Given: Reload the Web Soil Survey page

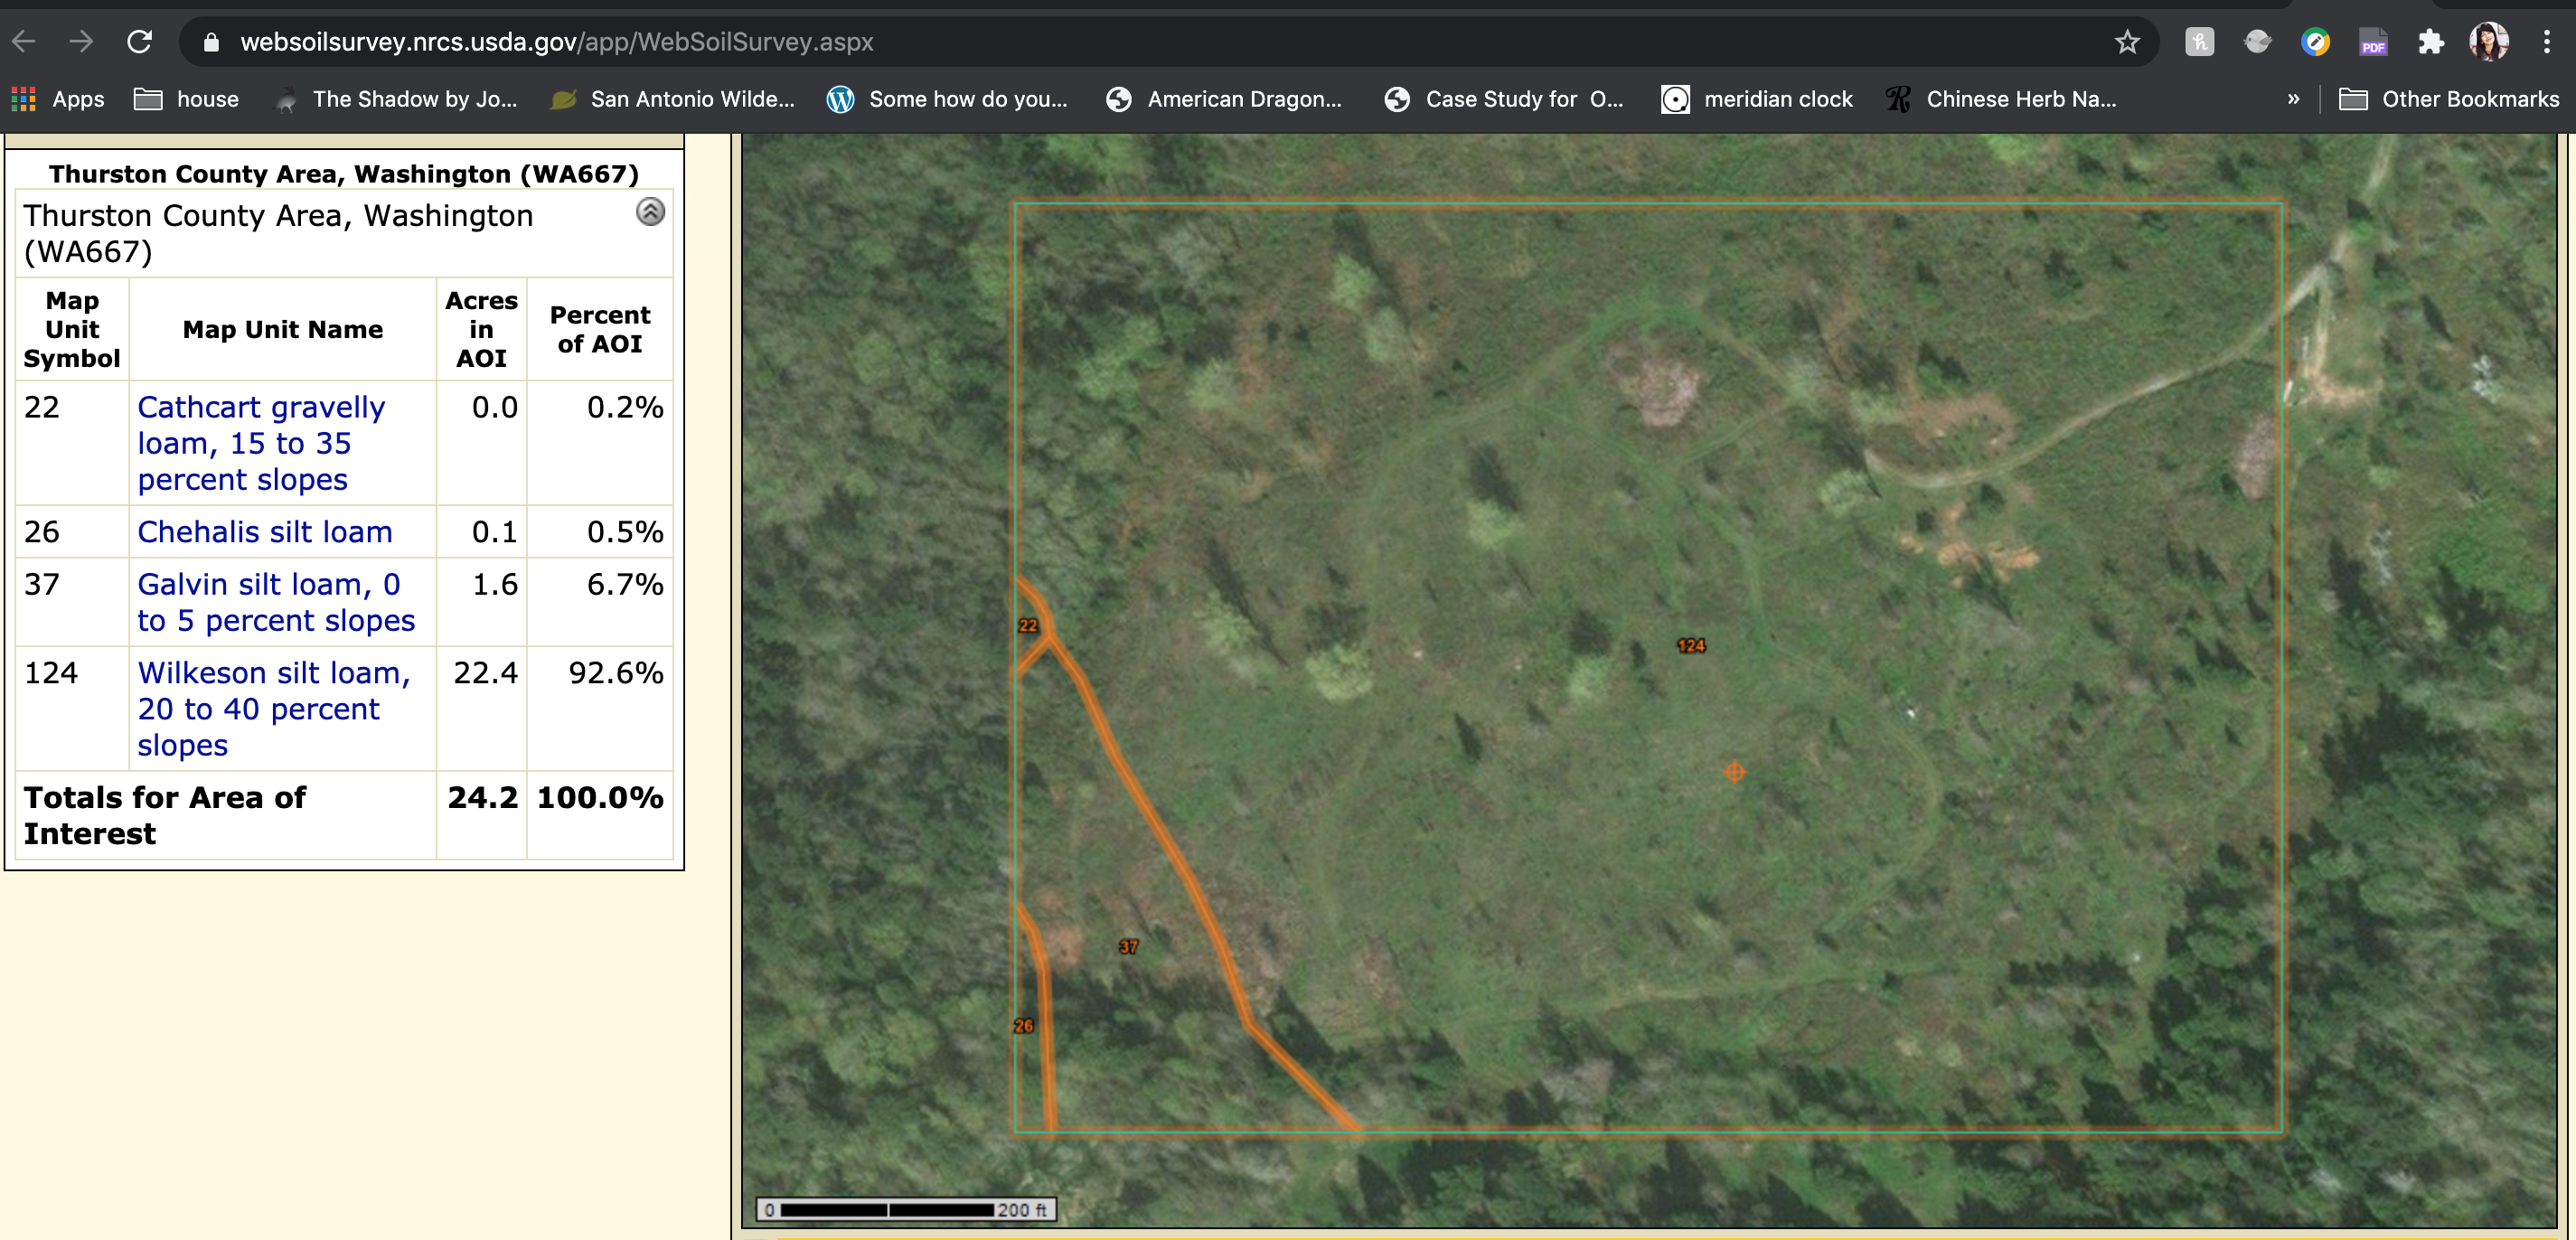Looking at the screenshot, I should click(140, 42).
